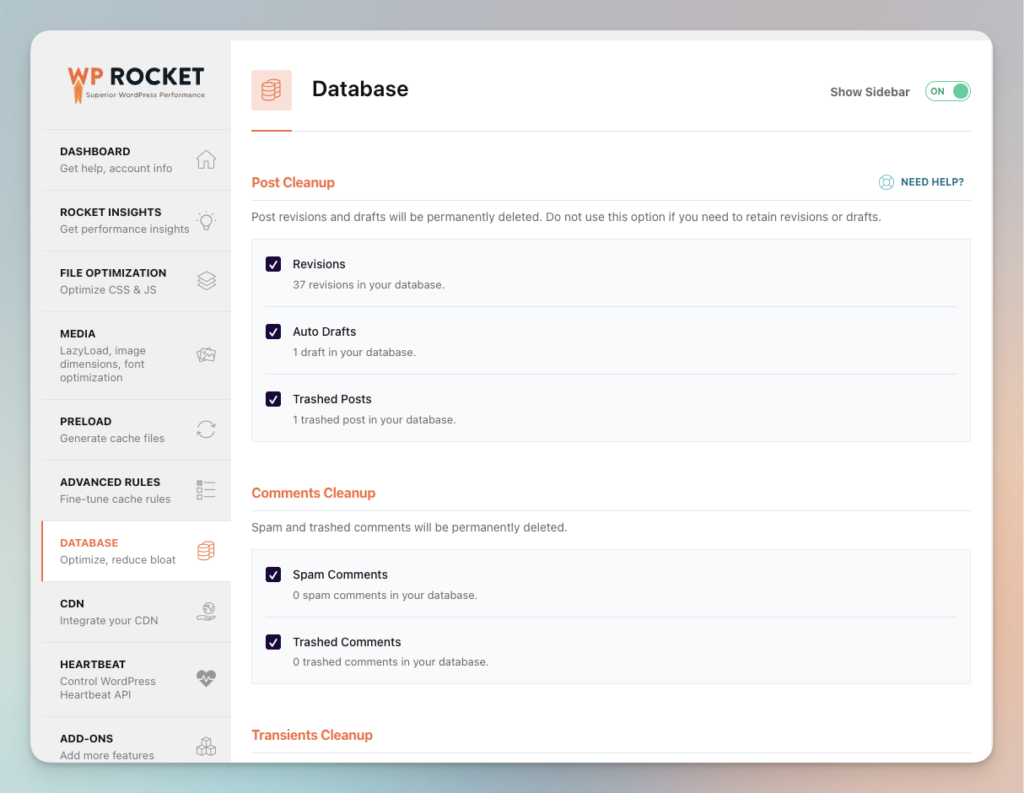Click the Advanced Rules checklist icon
Viewport: 1024px width, 793px height.
206,490
